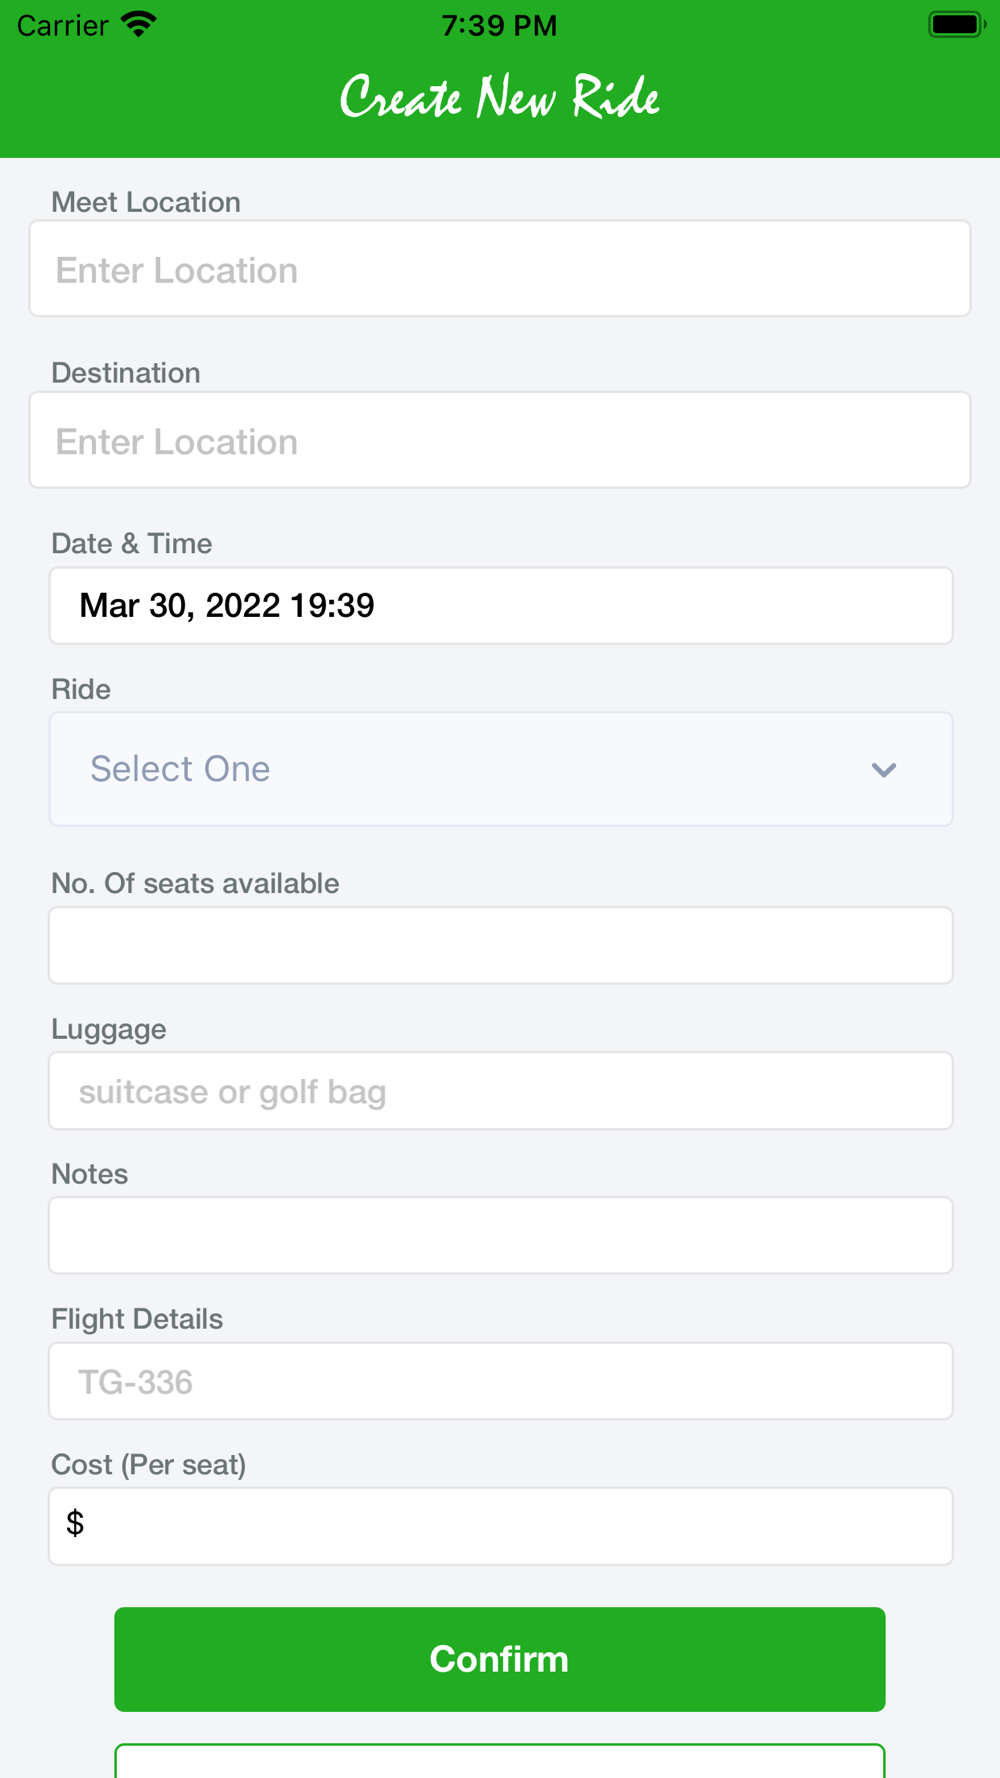Tap the battery icon in status bar
The width and height of the screenshot is (1000, 1778).
pos(957,25)
